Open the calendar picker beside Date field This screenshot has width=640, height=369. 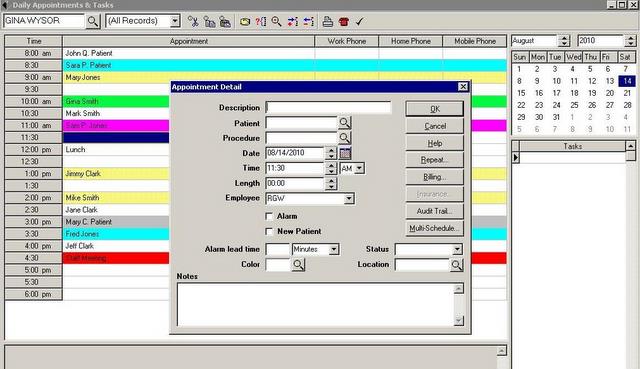345,153
